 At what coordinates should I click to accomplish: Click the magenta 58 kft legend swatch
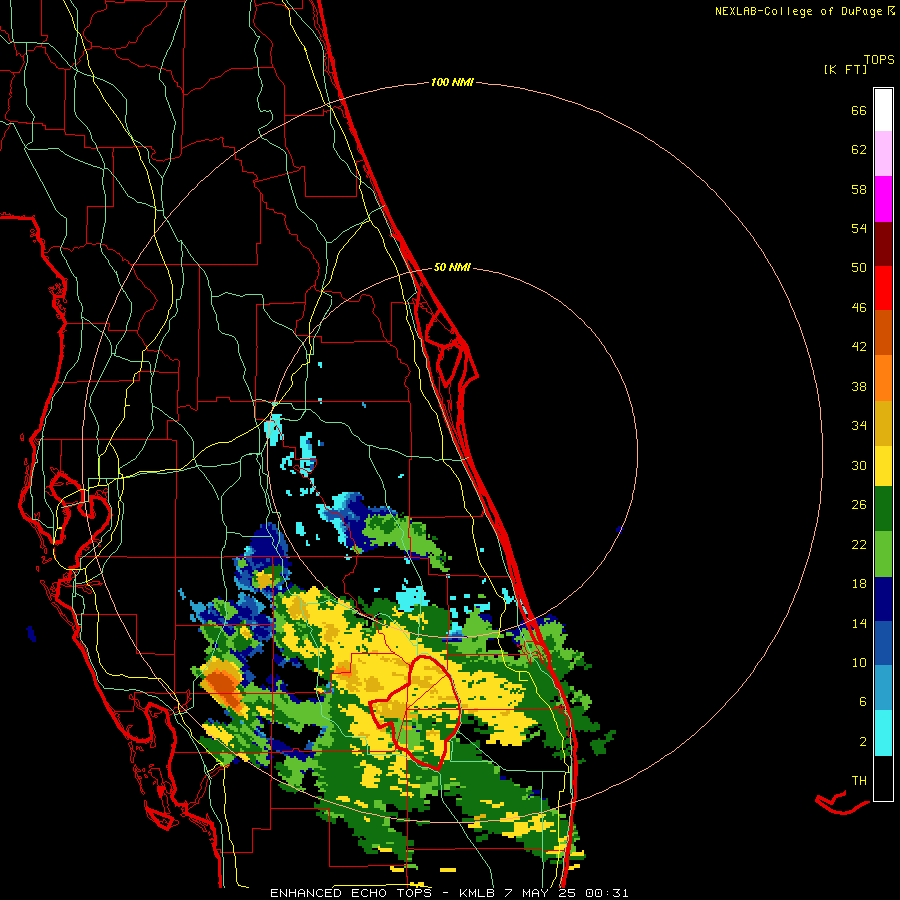(x=883, y=199)
